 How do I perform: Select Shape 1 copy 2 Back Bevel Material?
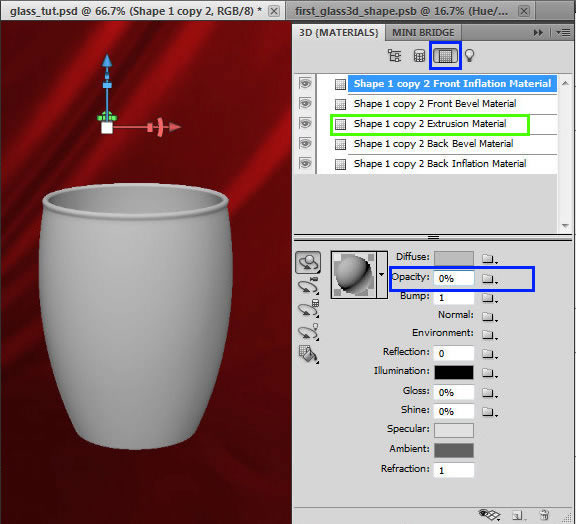click(x=433, y=144)
